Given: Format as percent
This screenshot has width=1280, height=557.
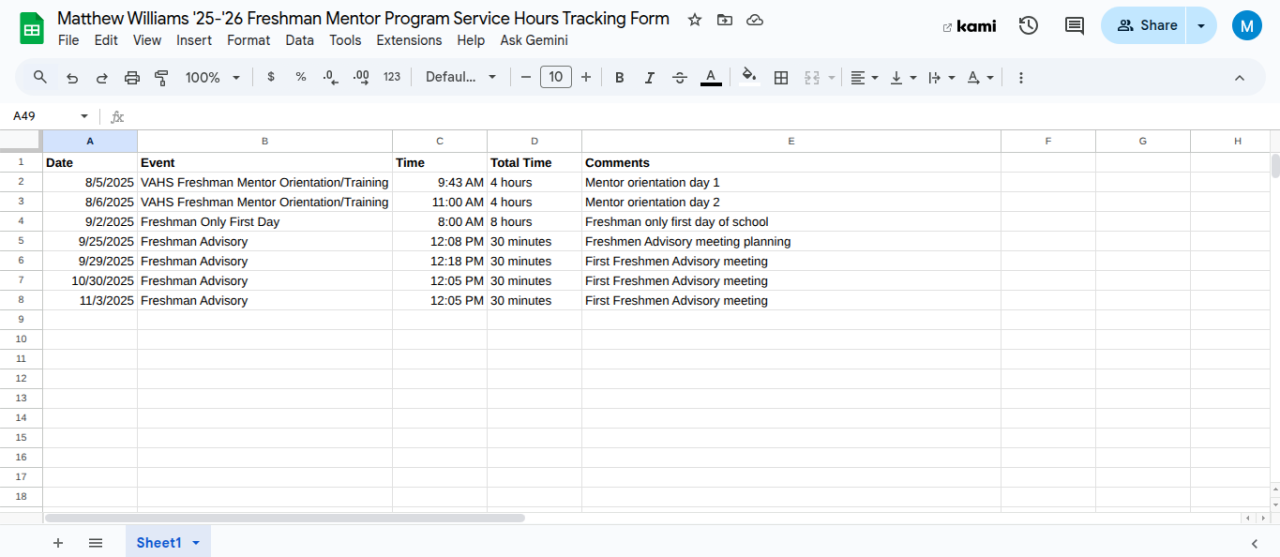Looking at the screenshot, I should pyautogui.click(x=301, y=77).
